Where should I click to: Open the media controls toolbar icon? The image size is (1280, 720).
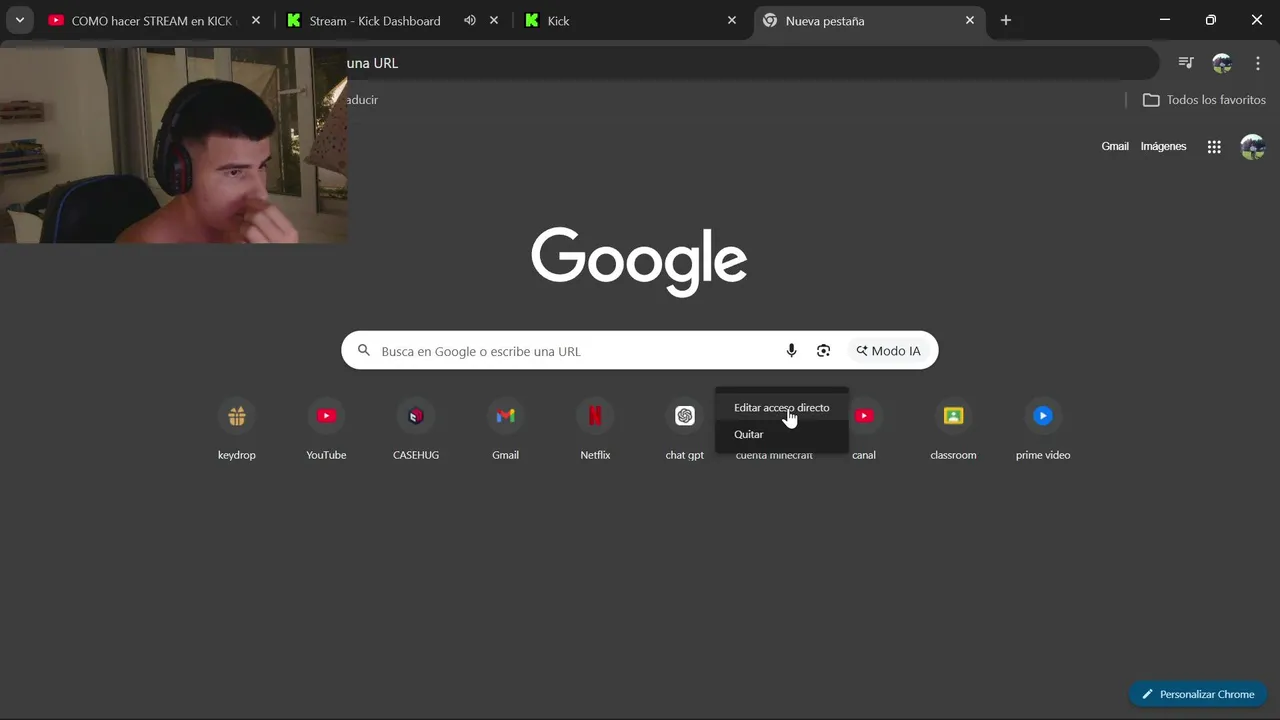(x=1186, y=63)
